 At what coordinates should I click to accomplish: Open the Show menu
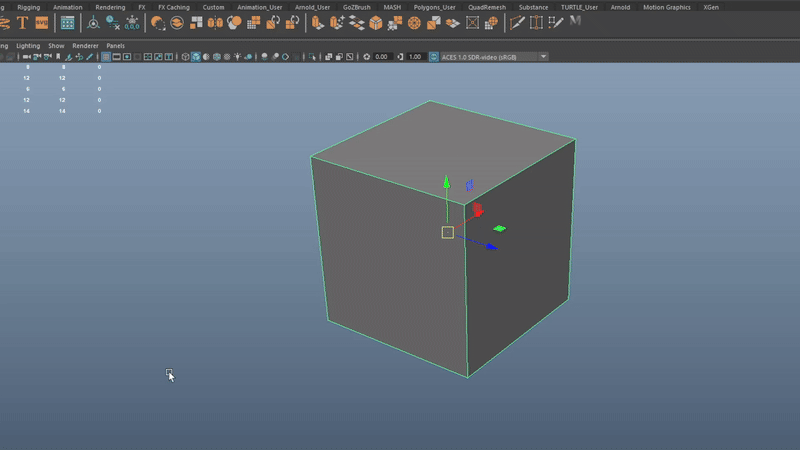coord(56,45)
